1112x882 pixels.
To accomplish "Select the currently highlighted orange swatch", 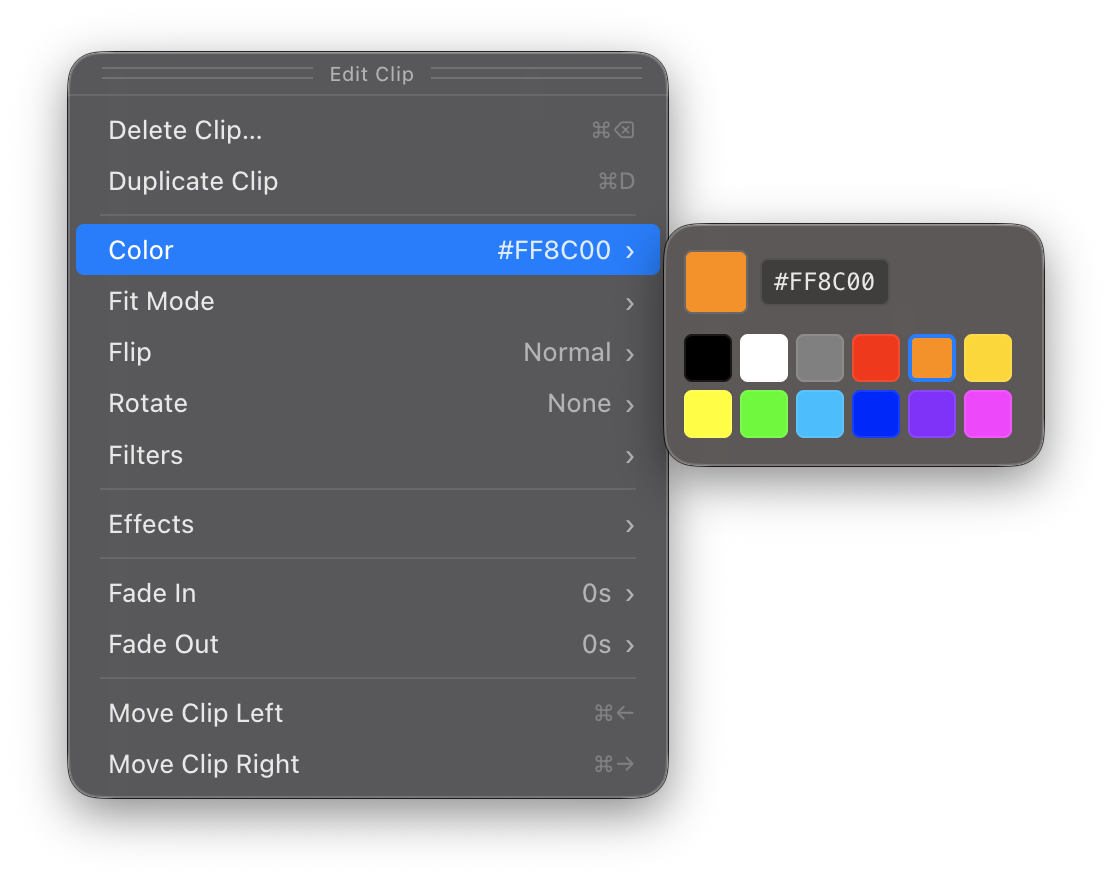I will pyautogui.click(x=932, y=358).
